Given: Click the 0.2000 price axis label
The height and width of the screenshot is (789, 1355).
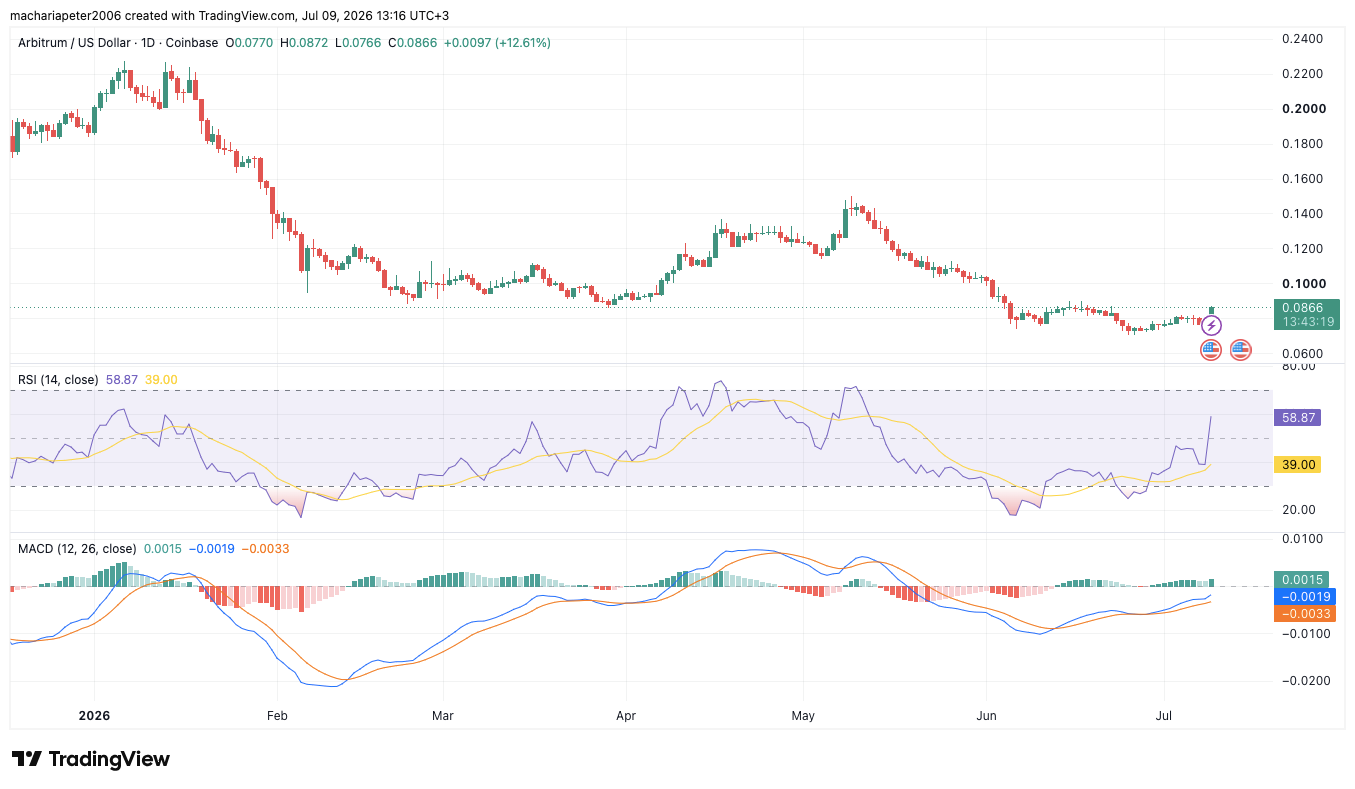Looking at the screenshot, I should click(1303, 109).
